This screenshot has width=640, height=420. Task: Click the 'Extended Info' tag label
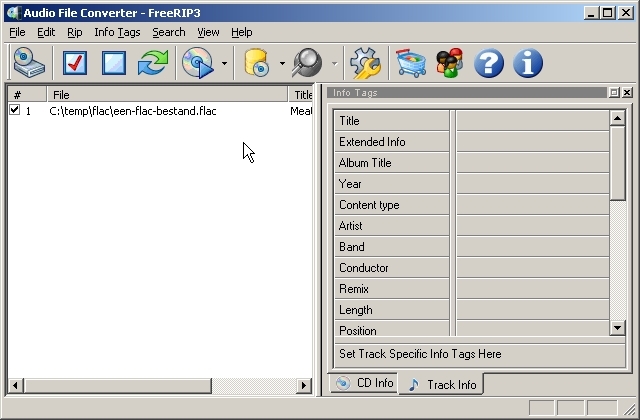coord(372,142)
